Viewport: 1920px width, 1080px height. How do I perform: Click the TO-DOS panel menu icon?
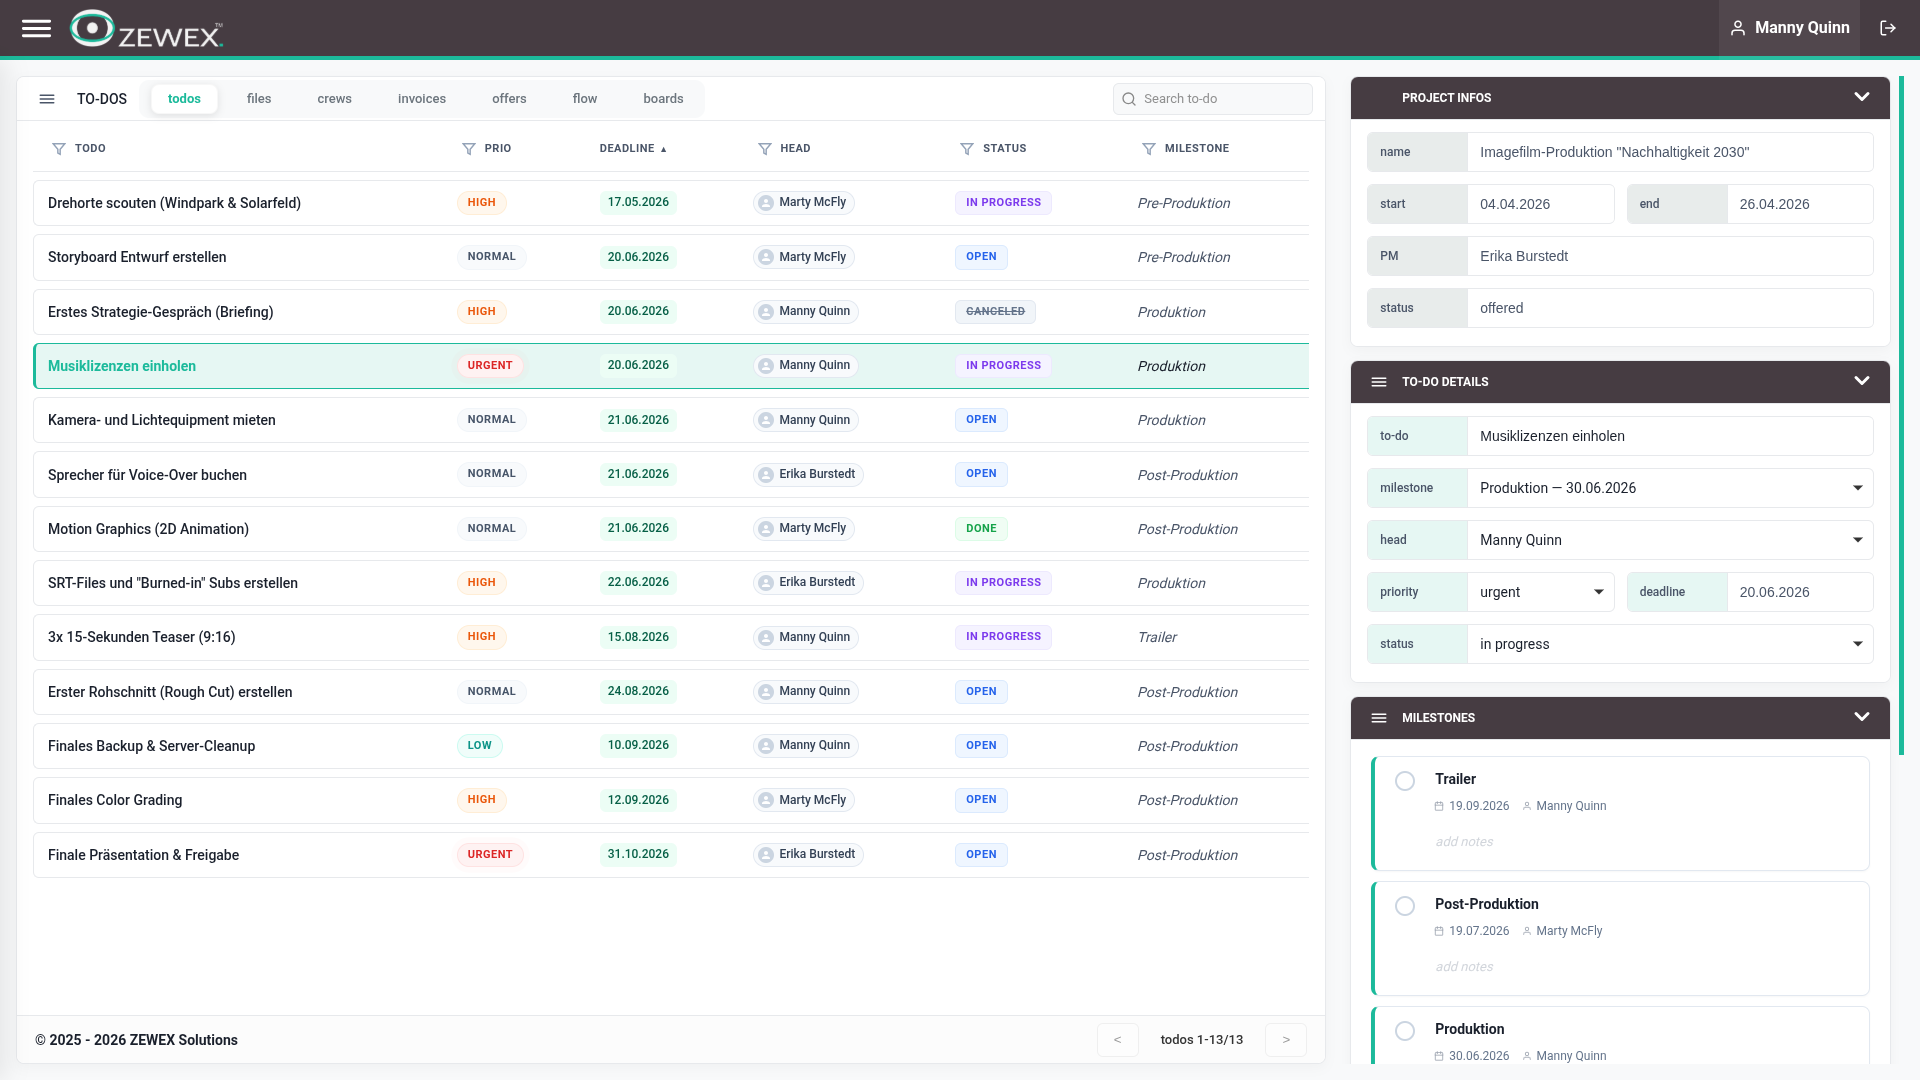47,99
